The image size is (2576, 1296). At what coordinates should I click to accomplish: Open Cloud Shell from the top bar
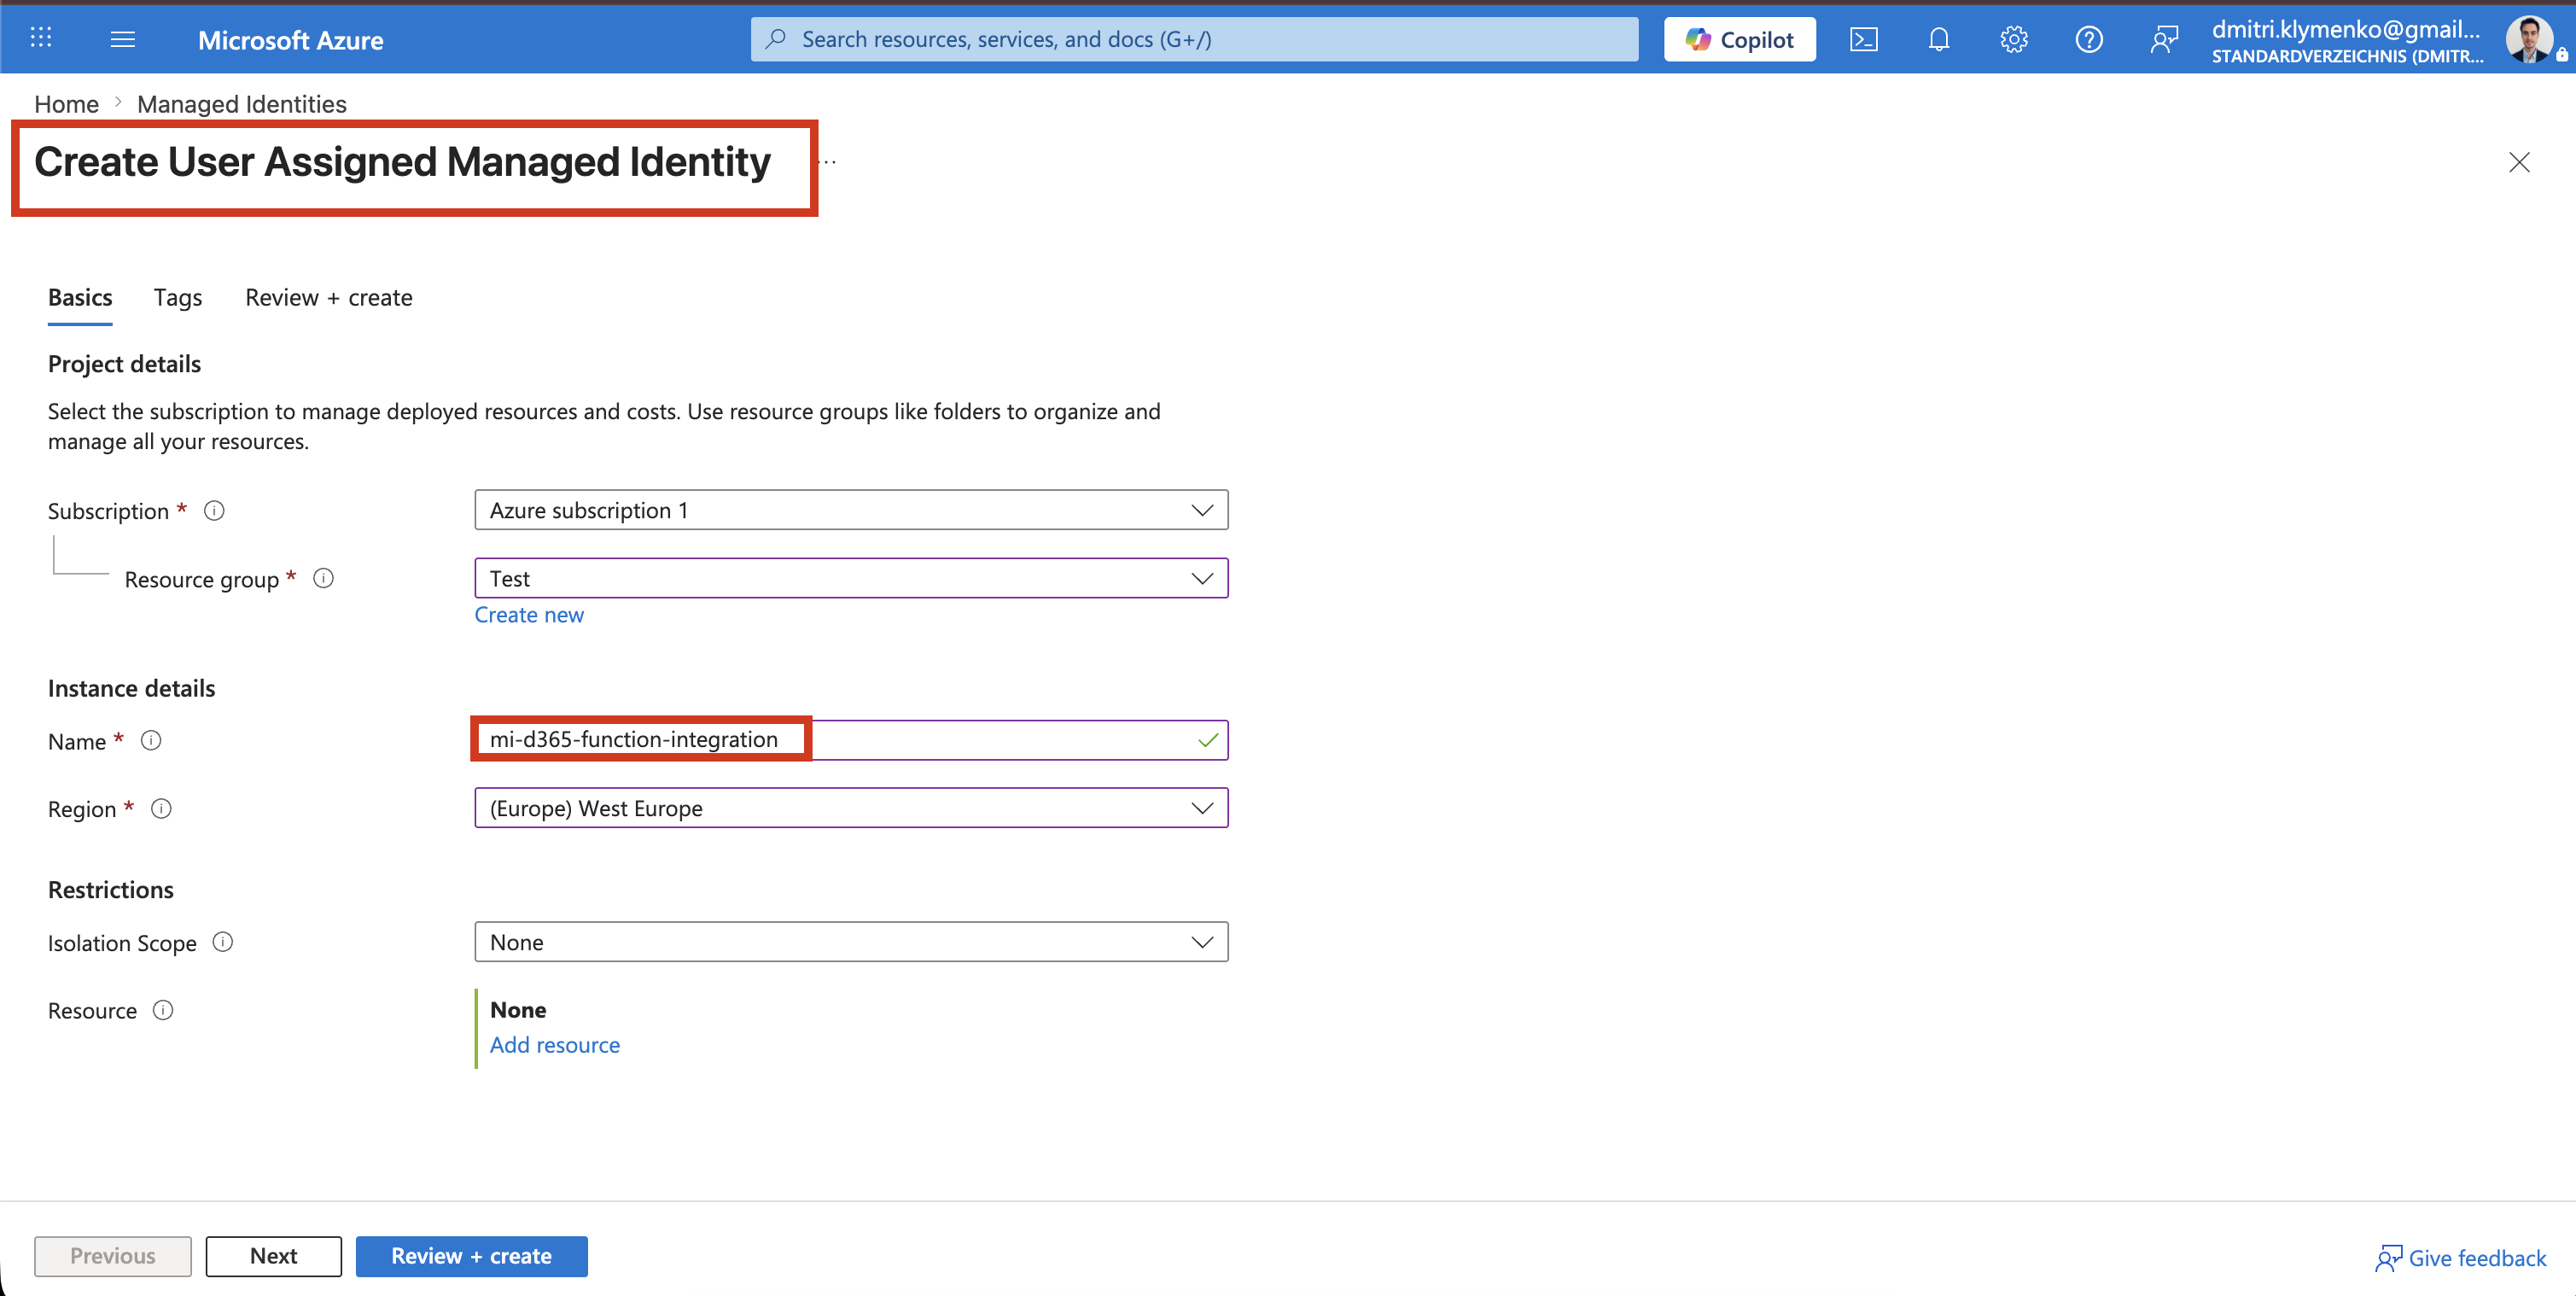click(1863, 39)
